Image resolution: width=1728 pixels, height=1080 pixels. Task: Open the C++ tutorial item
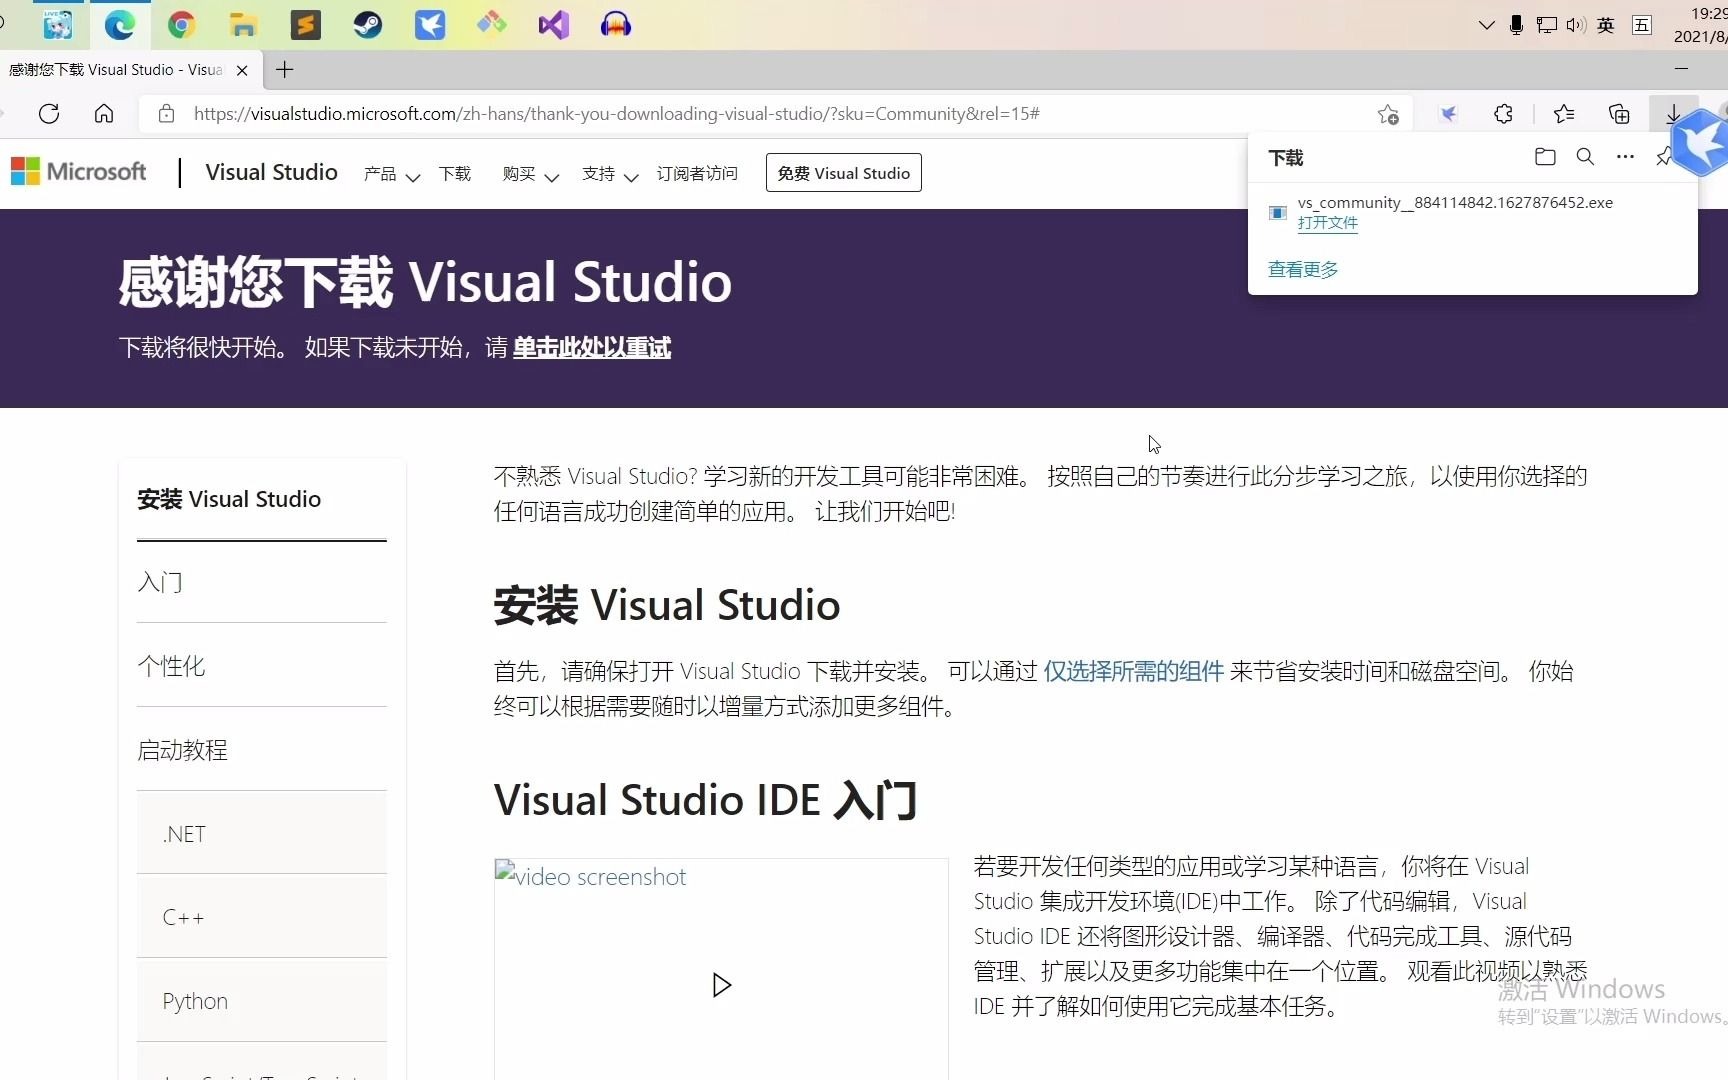pyautogui.click(x=262, y=917)
